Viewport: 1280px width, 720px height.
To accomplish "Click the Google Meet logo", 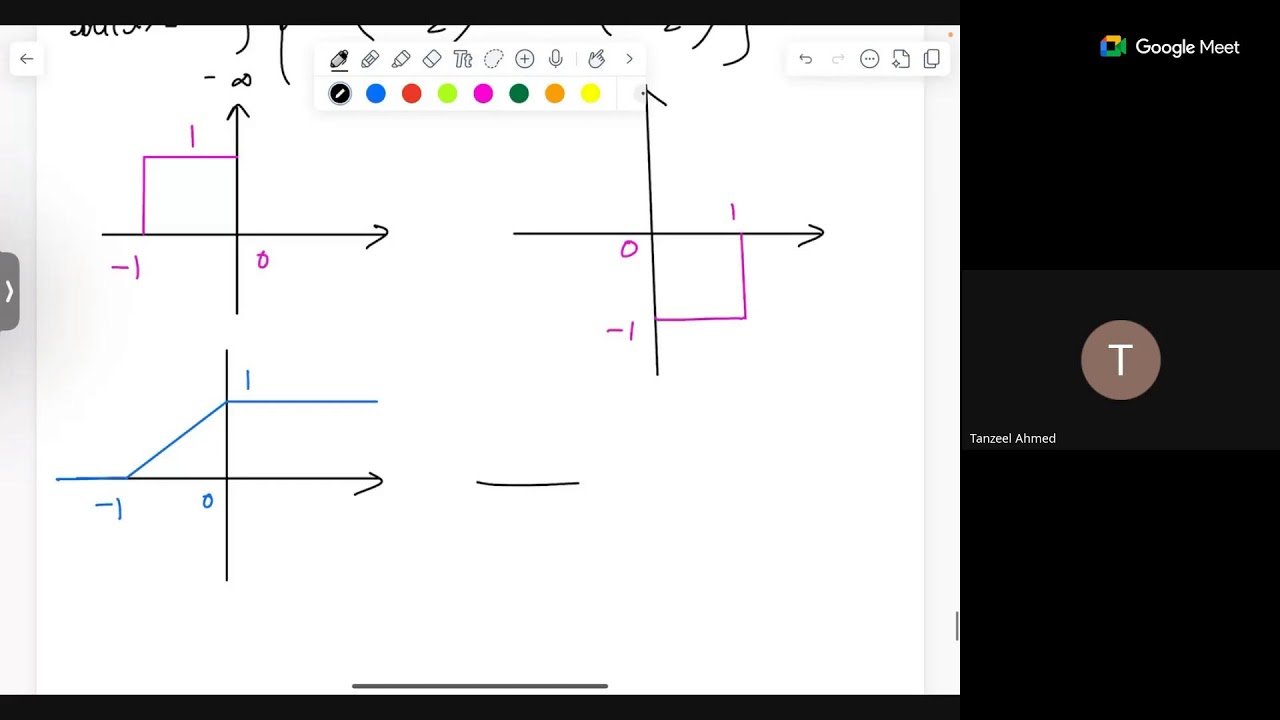I will point(1169,47).
